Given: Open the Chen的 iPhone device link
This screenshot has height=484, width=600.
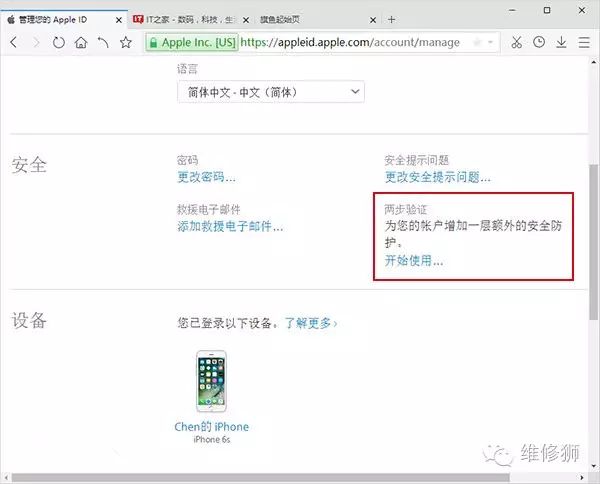Looking at the screenshot, I should pyautogui.click(x=211, y=427).
